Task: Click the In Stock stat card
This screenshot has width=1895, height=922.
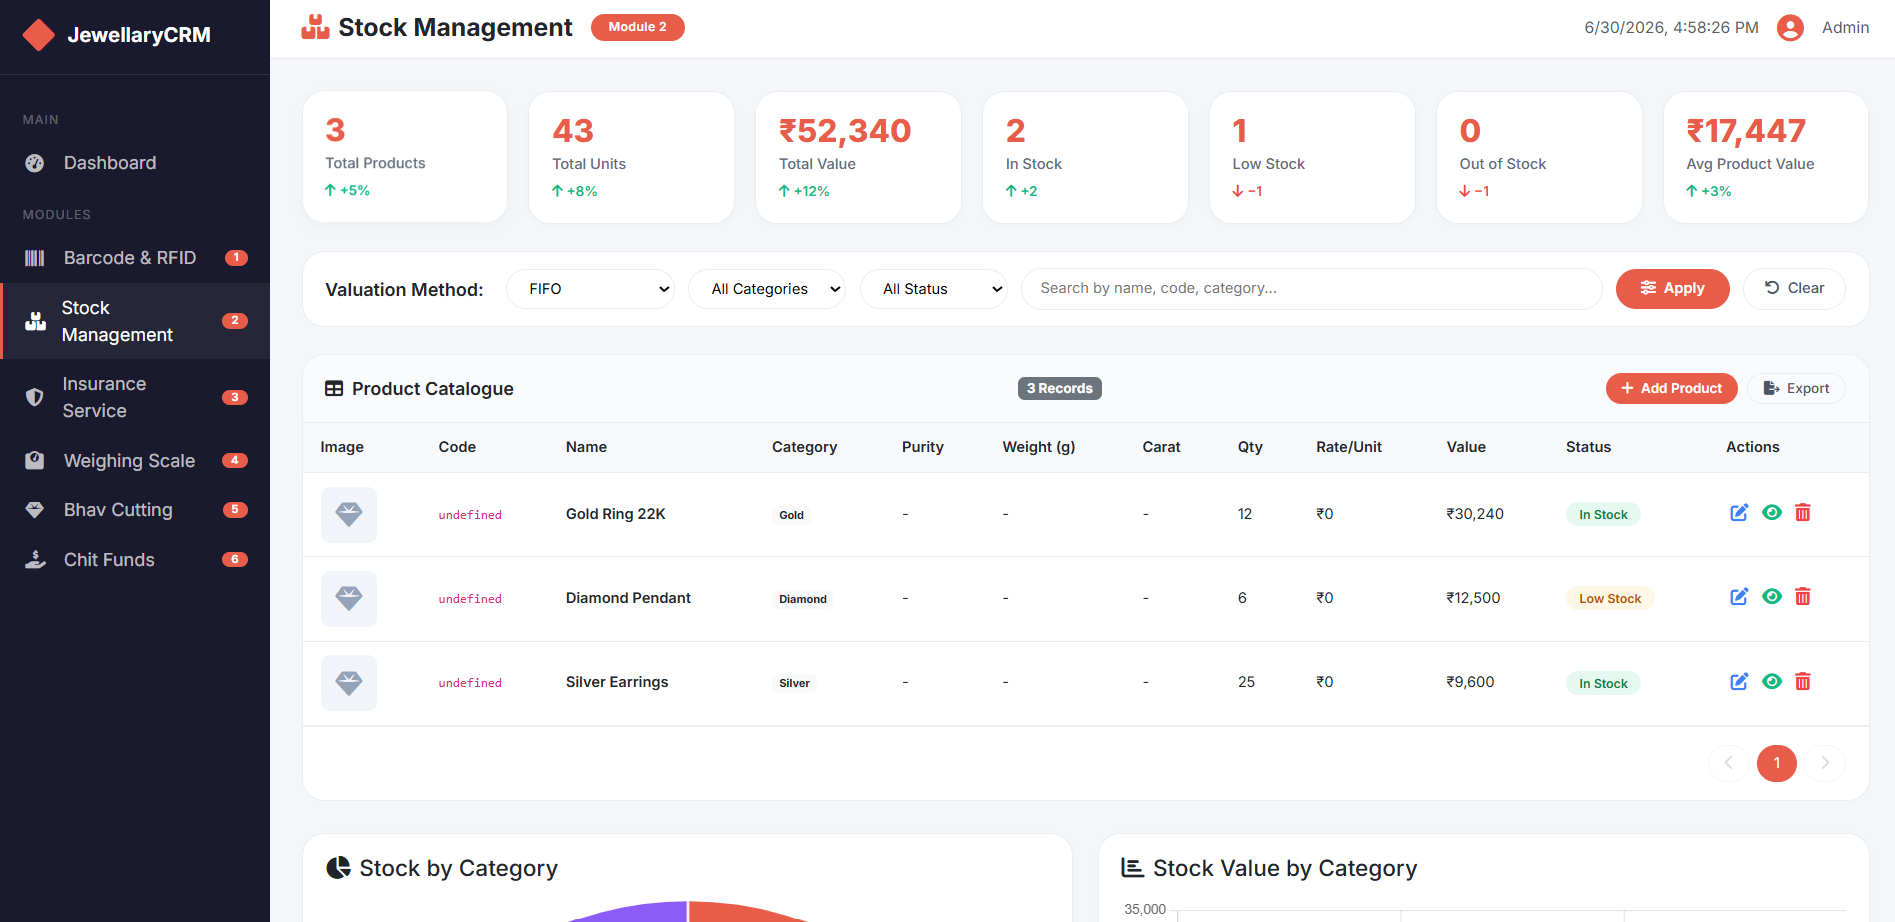Action: pyautogui.click(x=1085, y=157)
